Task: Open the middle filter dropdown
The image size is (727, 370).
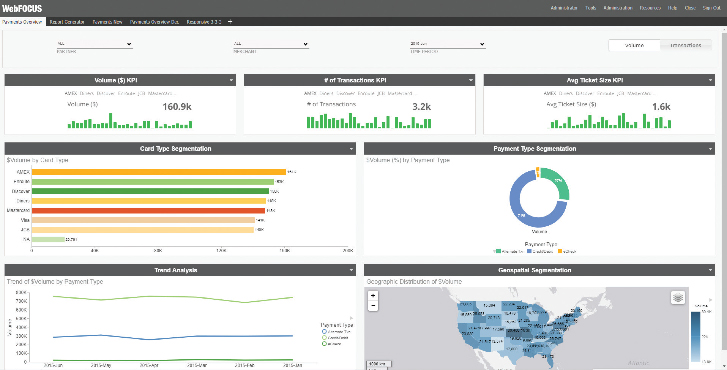Action: (271, 44)
